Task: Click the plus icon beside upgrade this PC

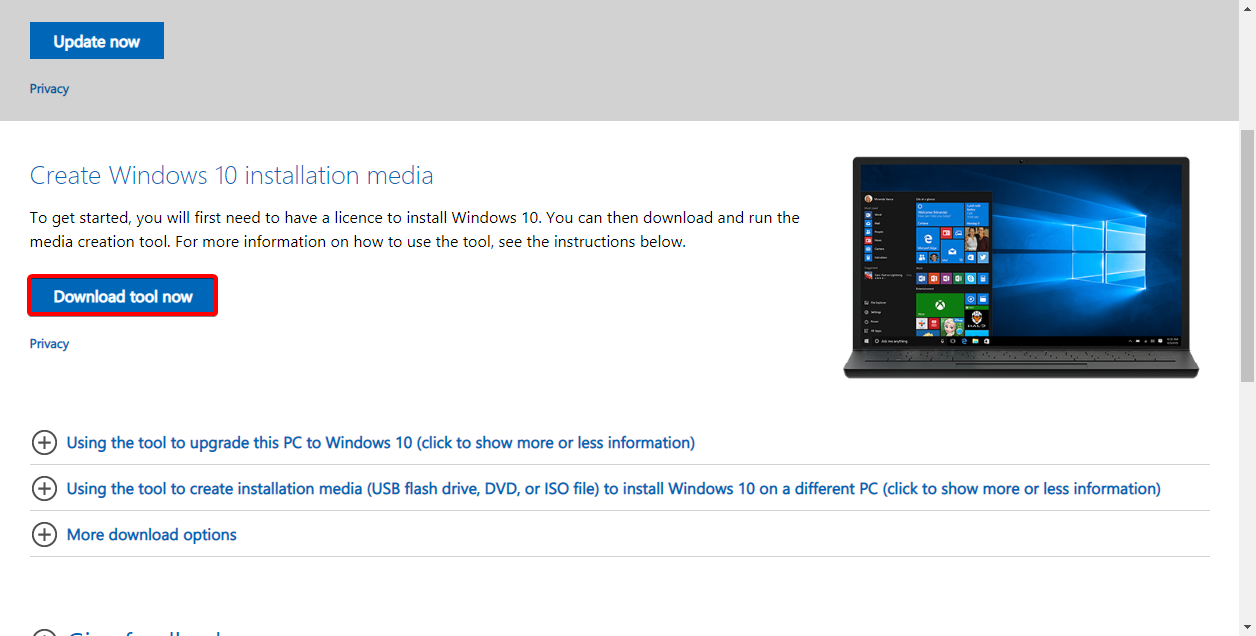Action: pos(44,443)
